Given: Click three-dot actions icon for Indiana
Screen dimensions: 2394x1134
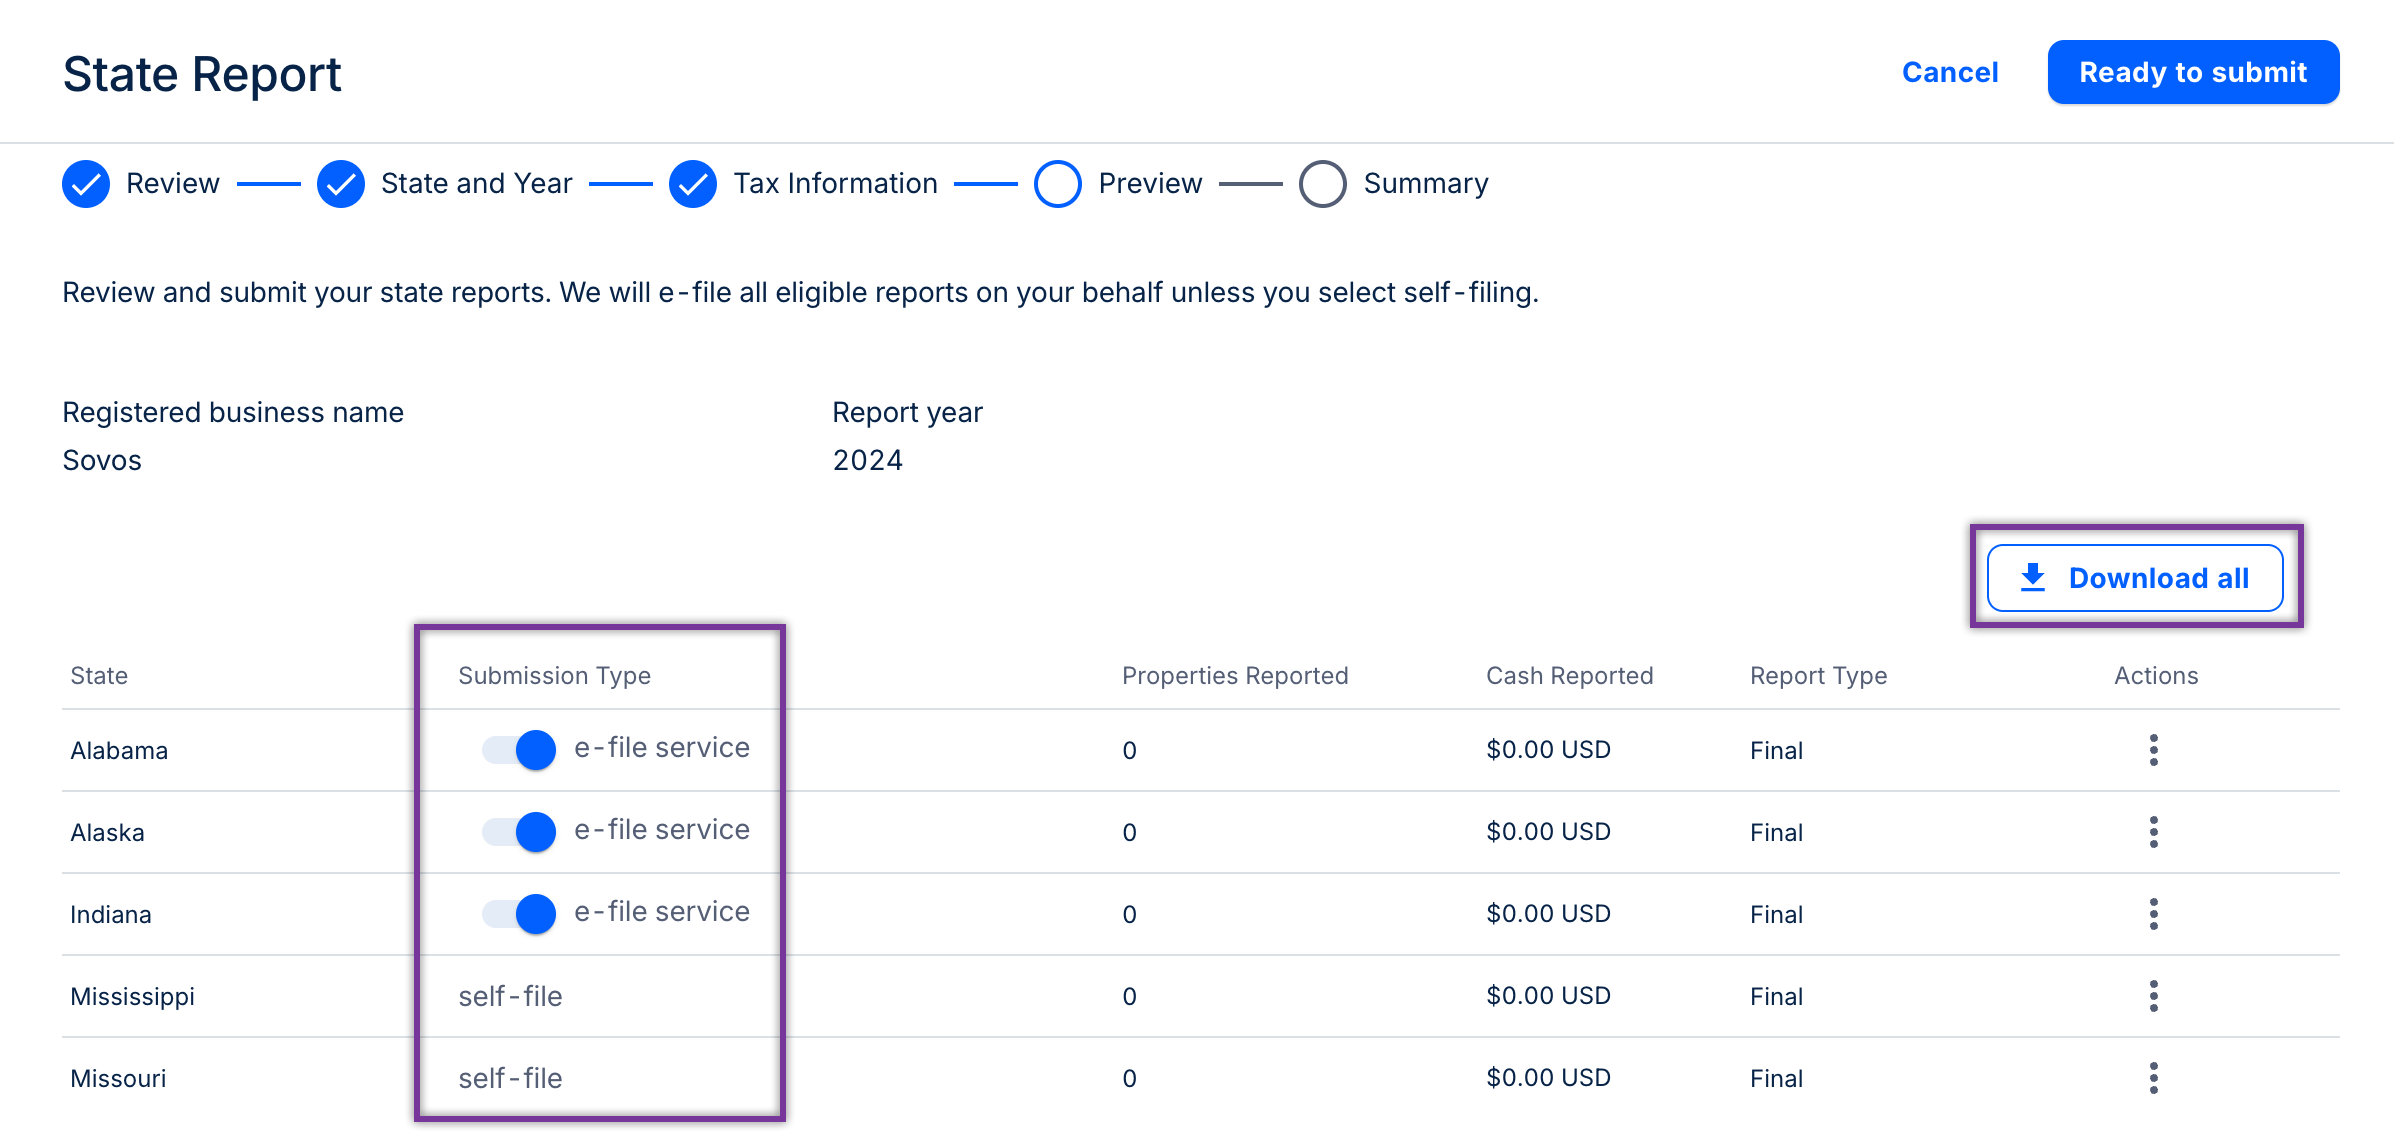Looking at the screenshot, I should pyautogui.click(x=2153, y=914).
